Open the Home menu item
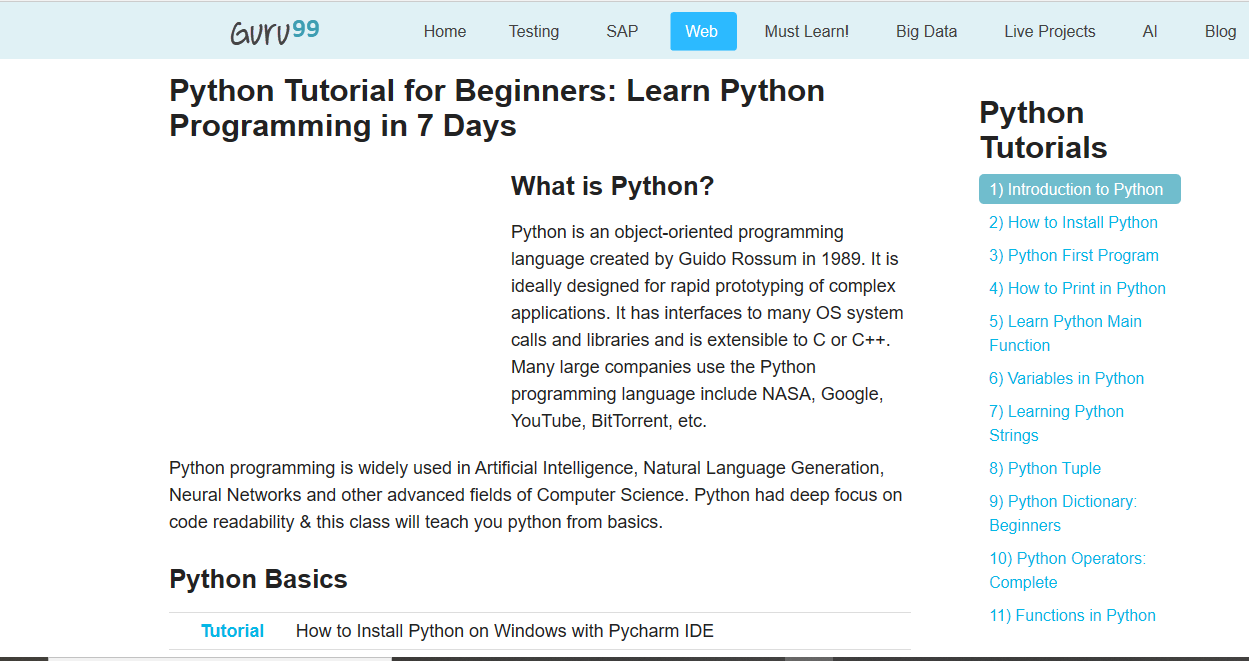Screen dimensions: 1249x661 (444, 31)
